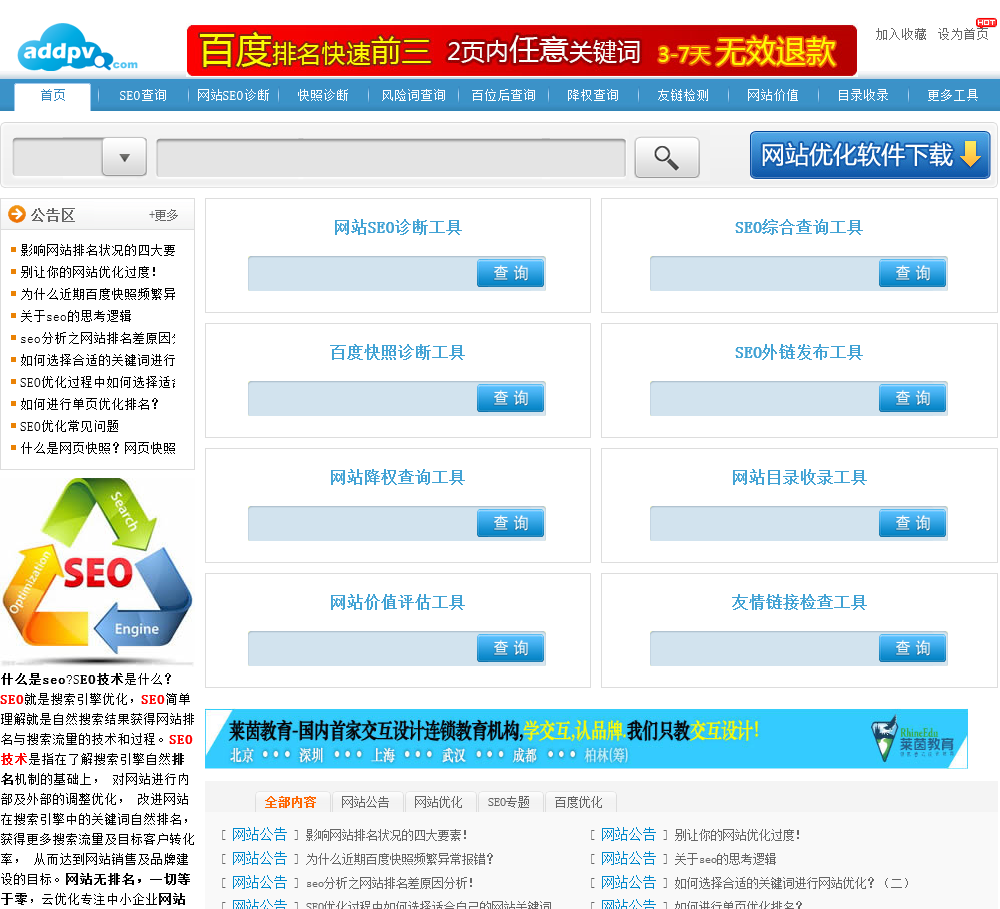1000x909 pixels.
Task: Click the main search input field
Action: [391, 157]
